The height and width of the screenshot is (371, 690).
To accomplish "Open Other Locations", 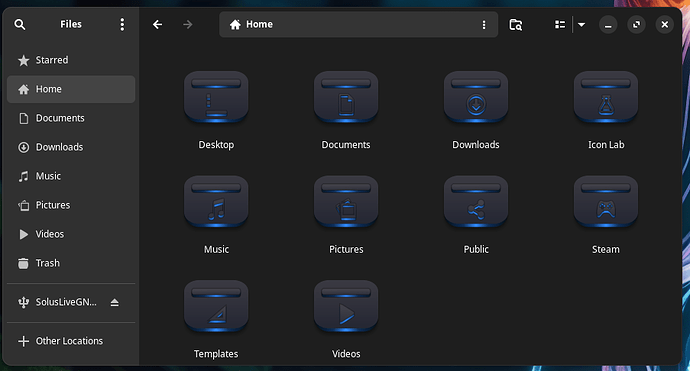I will (x=71, y=342).
